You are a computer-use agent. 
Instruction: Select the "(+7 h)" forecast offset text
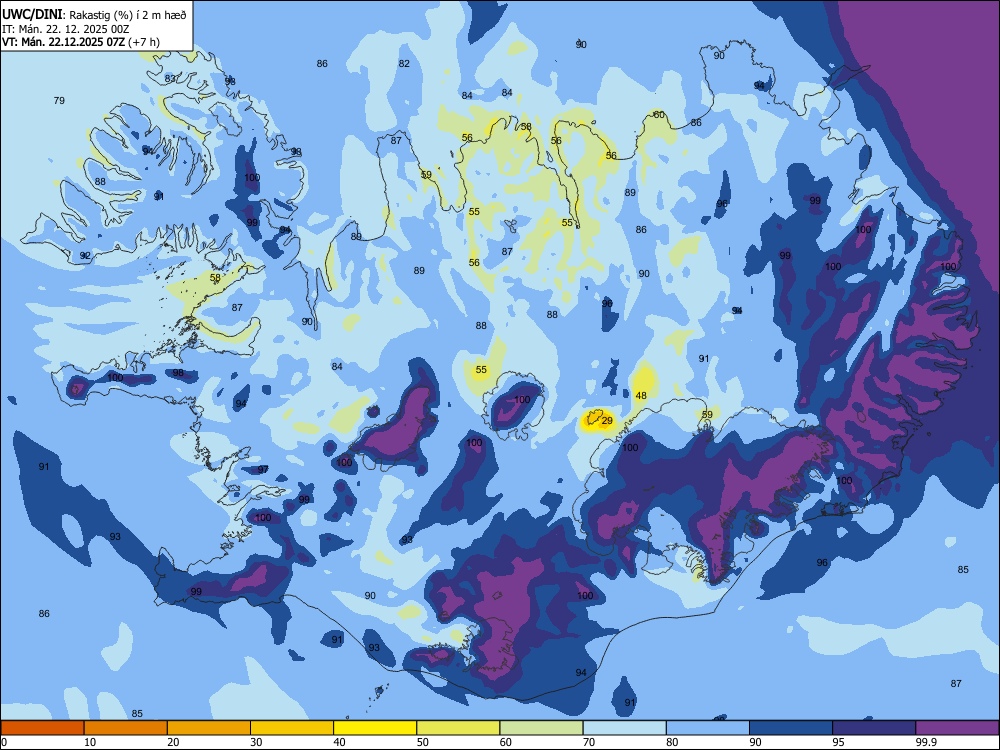pos(144,42)
